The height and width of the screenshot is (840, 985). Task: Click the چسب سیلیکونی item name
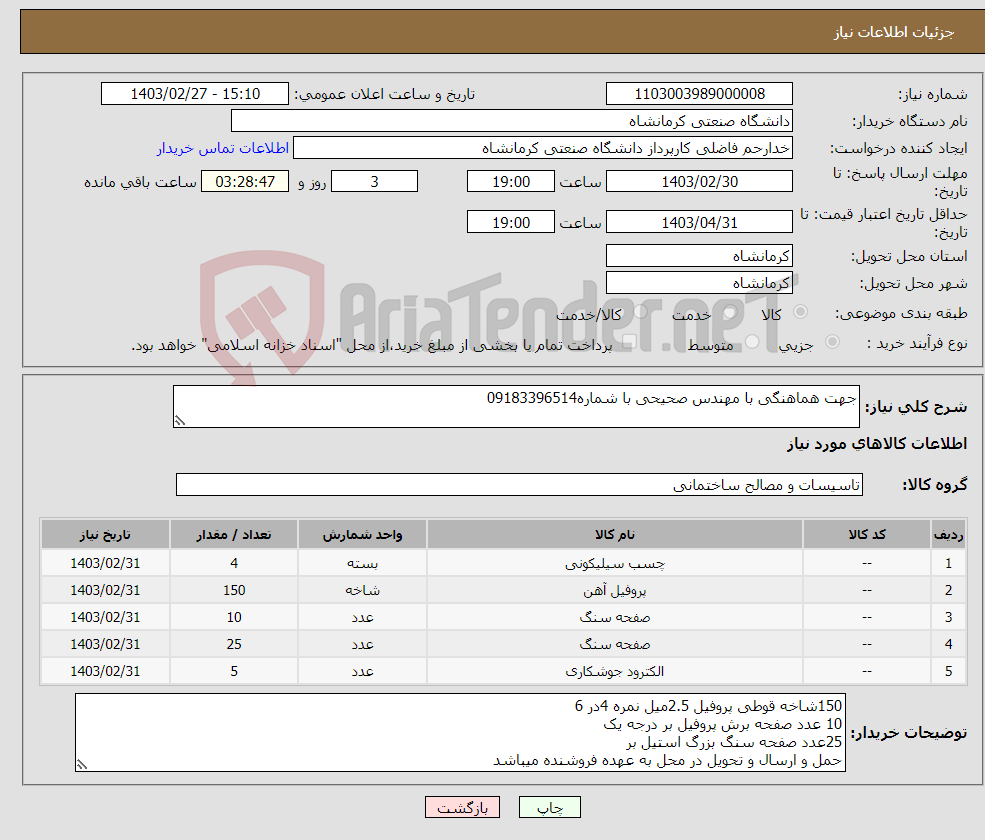pos(614,564)
